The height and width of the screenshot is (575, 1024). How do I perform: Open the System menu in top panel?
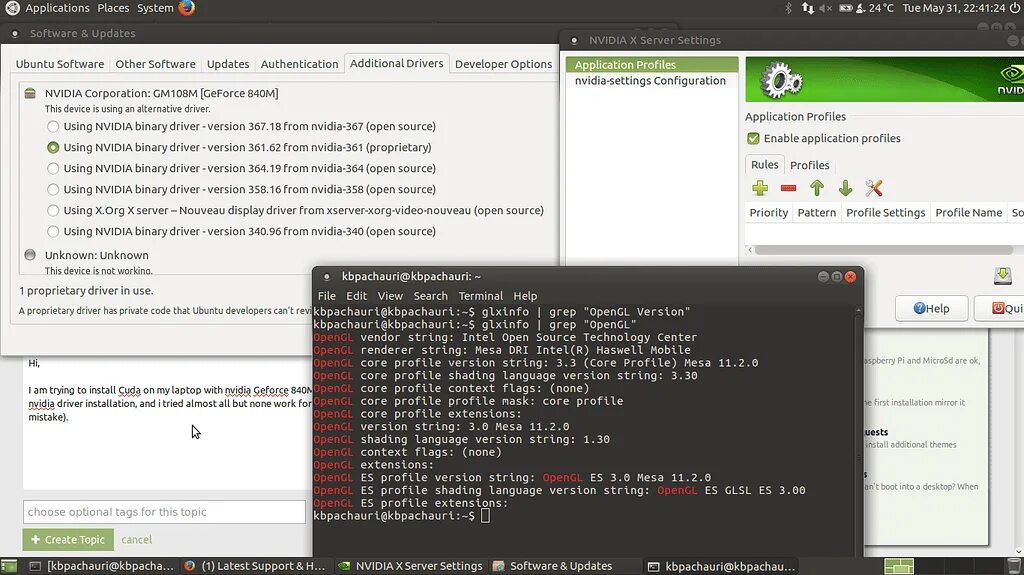click(155, 8)
